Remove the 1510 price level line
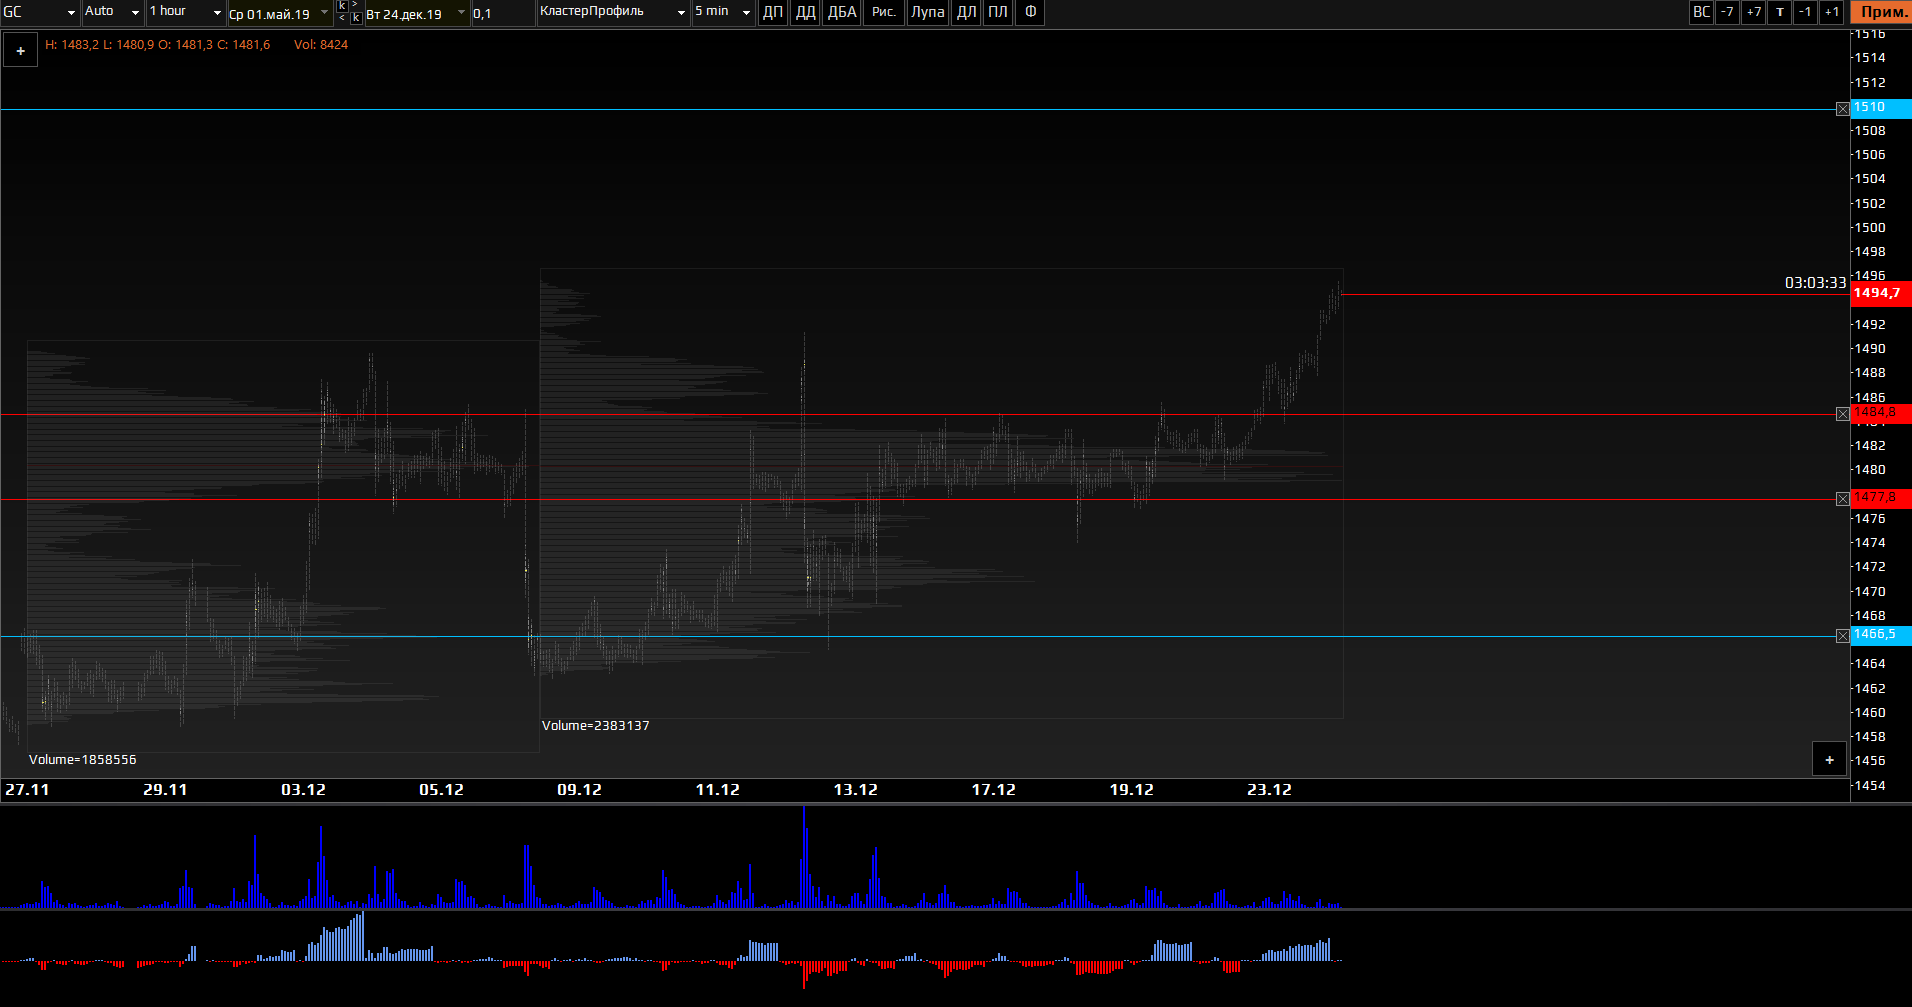1912x1007 pixels. (1843, 109)
